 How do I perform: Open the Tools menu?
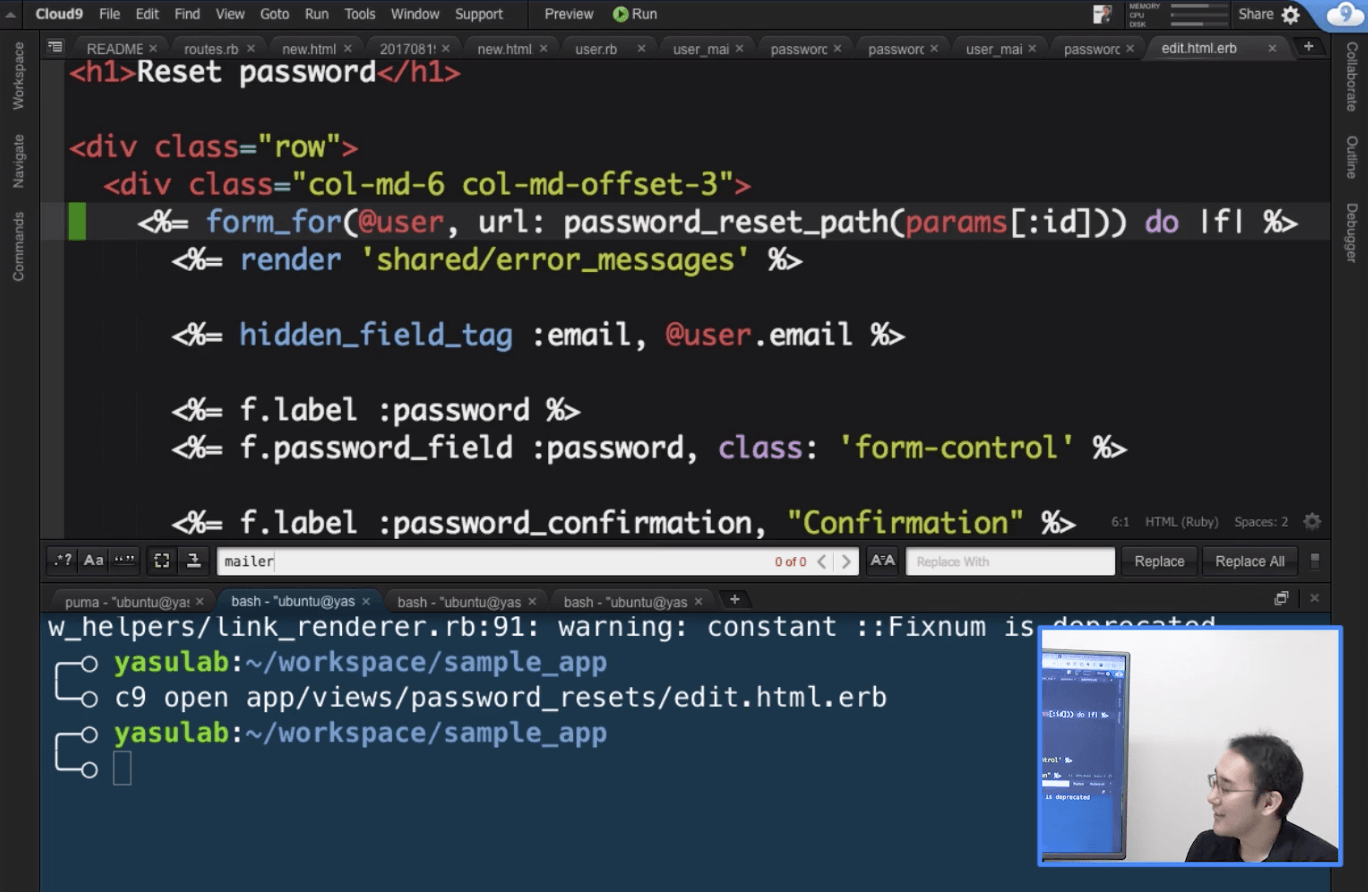click(x=359, y=14)
